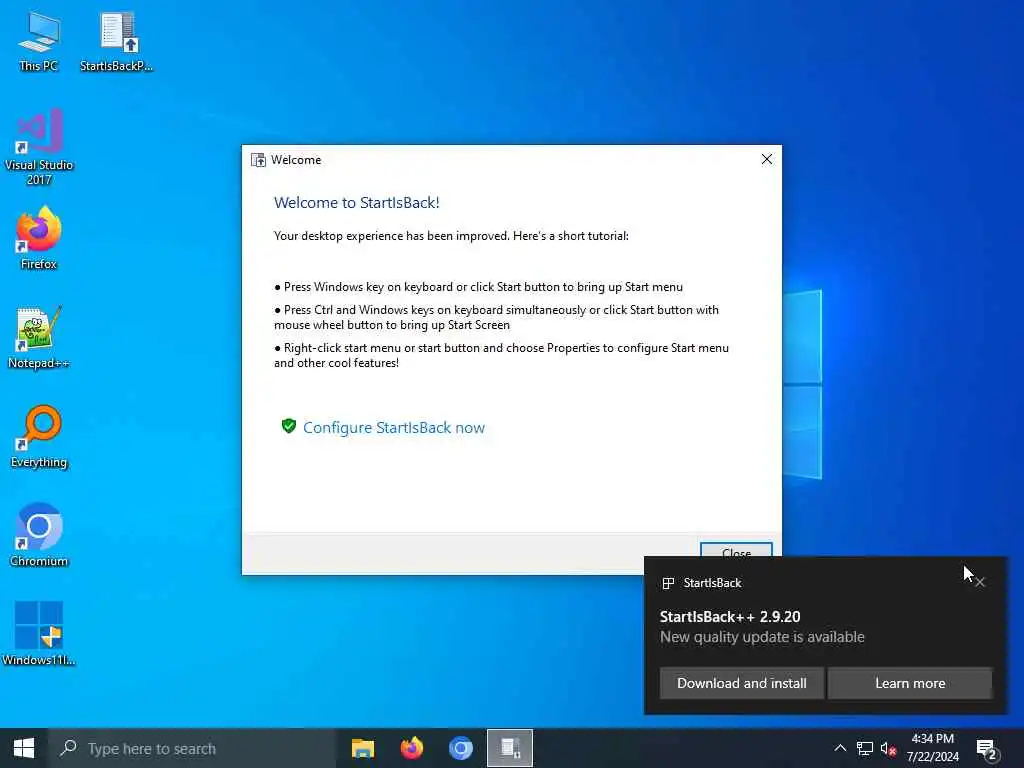This screenshot has height=768, width=1024.
Task: Close the Welcome dialog with the X button
Action: click(x=767, y=159)
